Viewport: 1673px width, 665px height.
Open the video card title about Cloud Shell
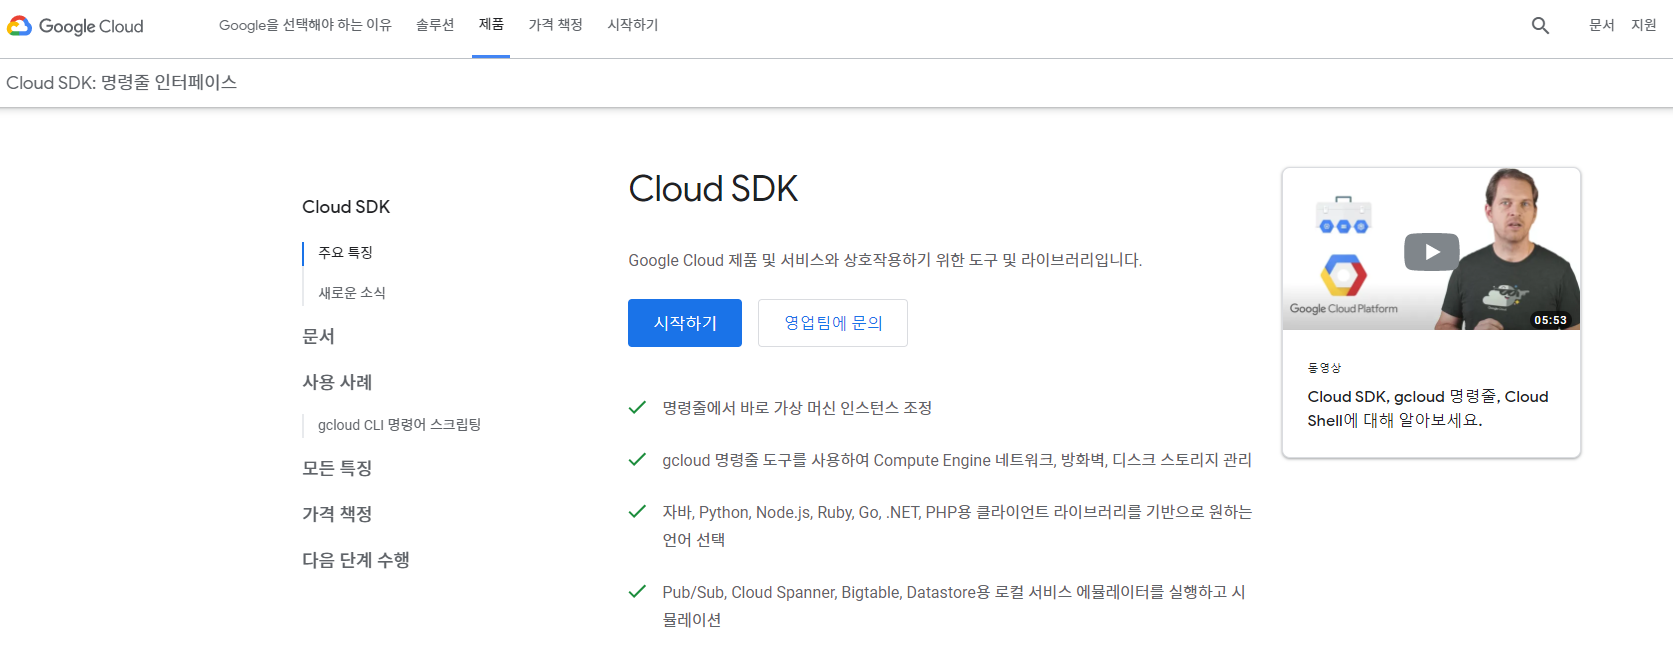point(1428,408)
